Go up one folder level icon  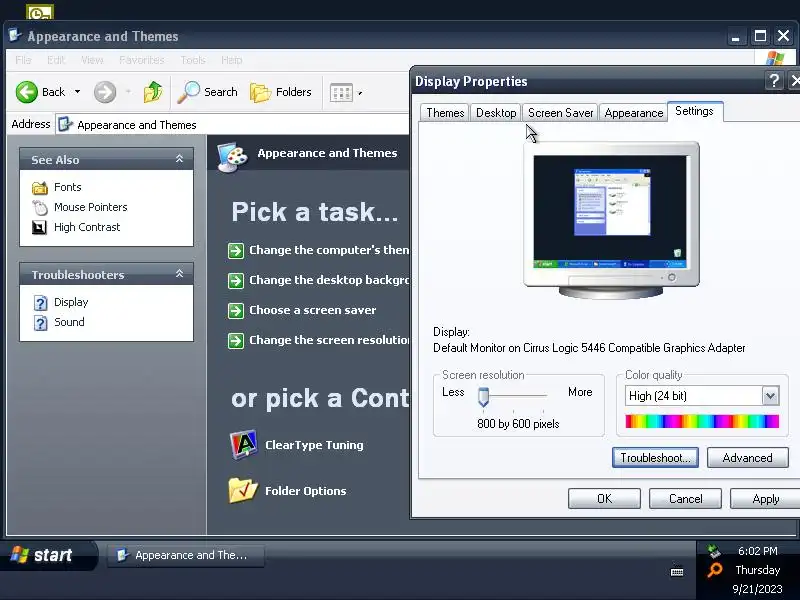click(153, 92)
